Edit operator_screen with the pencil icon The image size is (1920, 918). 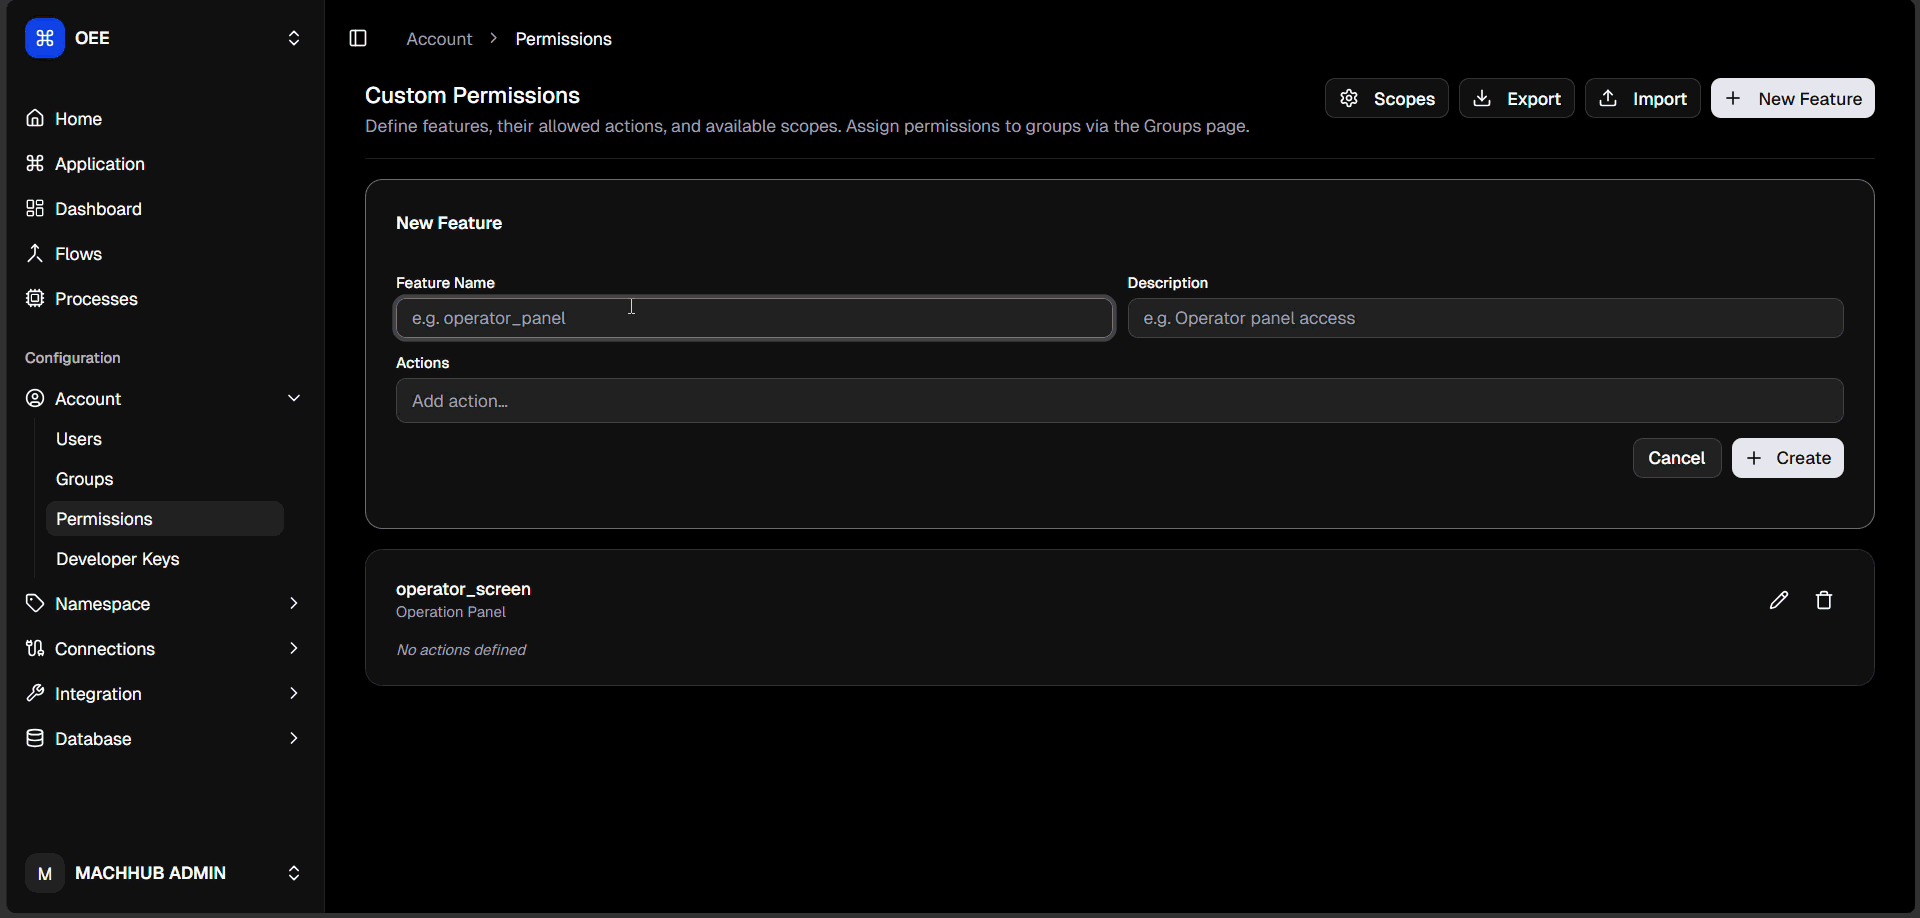(x=1778, y=600)
